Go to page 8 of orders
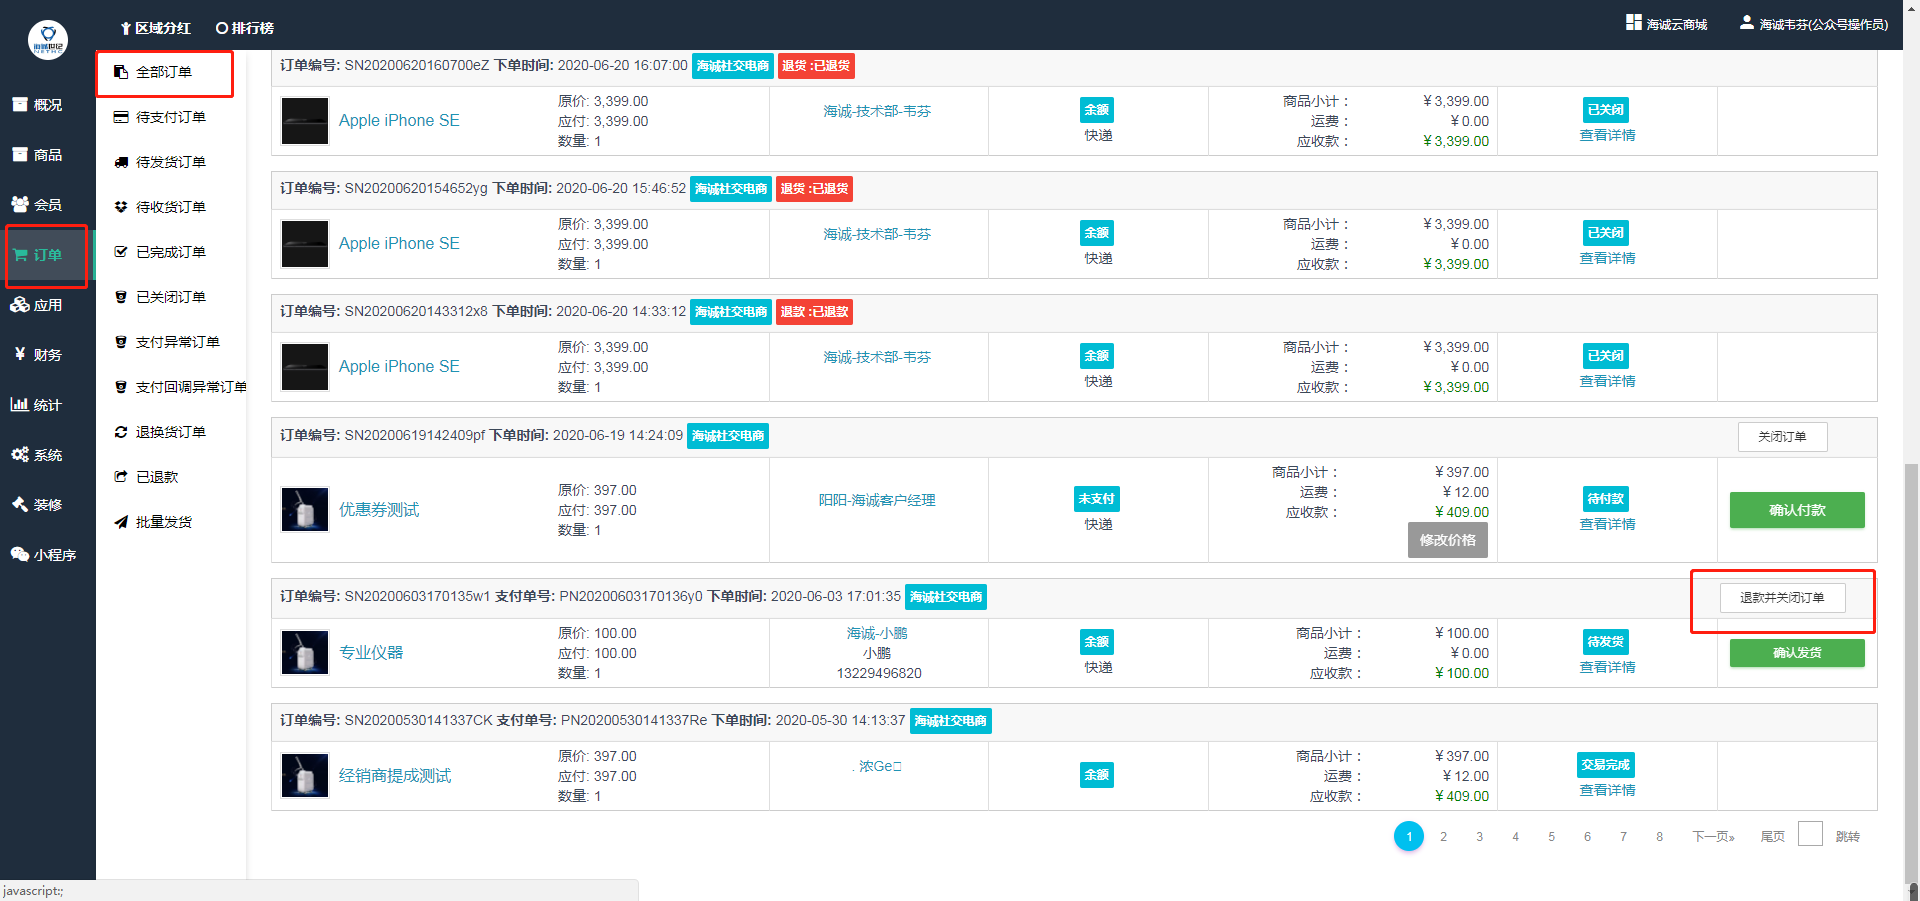Screen dimensions: 1920x901 click(x=1659, y=837)
